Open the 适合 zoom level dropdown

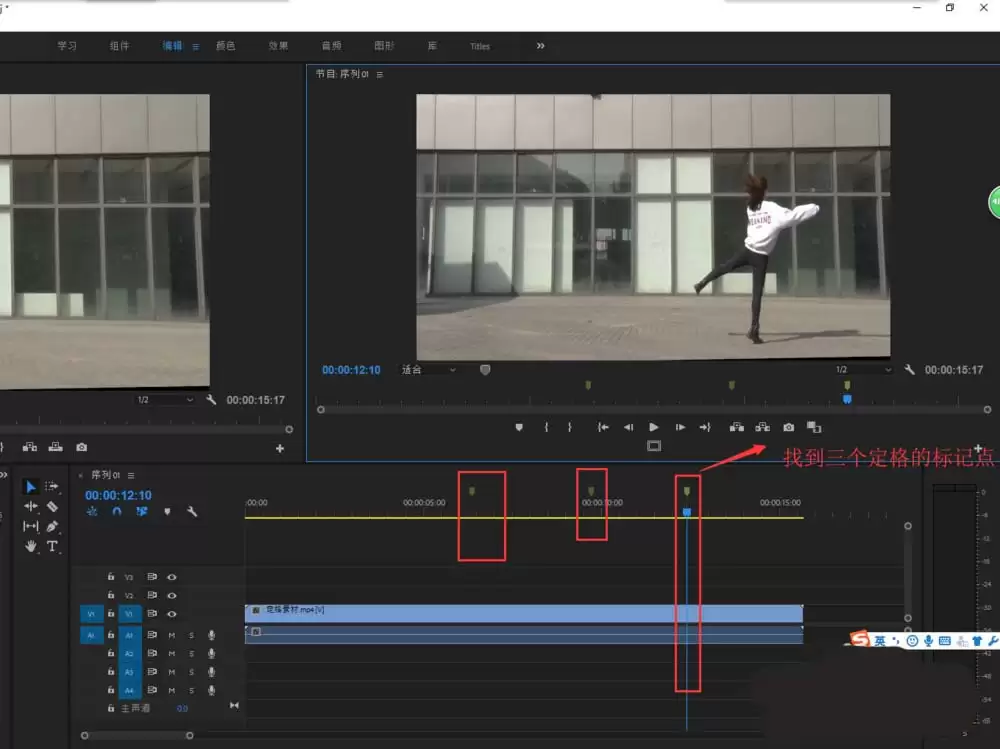429,370
